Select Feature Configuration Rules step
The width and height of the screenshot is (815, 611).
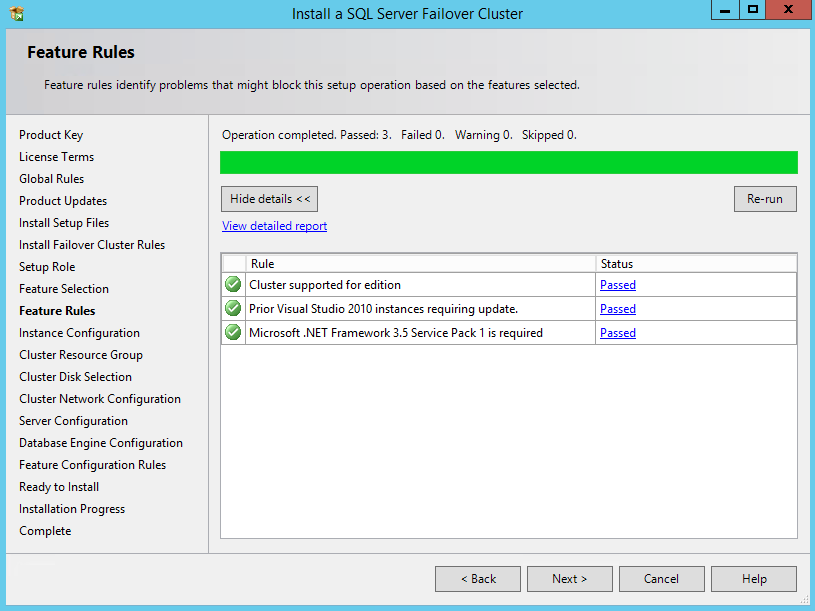(x=93, y=465)
